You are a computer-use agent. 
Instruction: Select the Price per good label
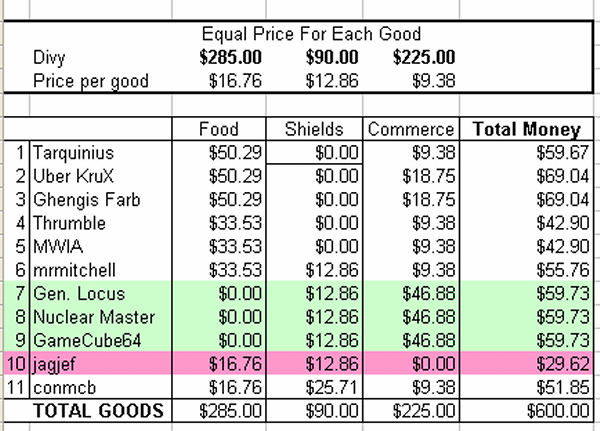coord(91,81)
